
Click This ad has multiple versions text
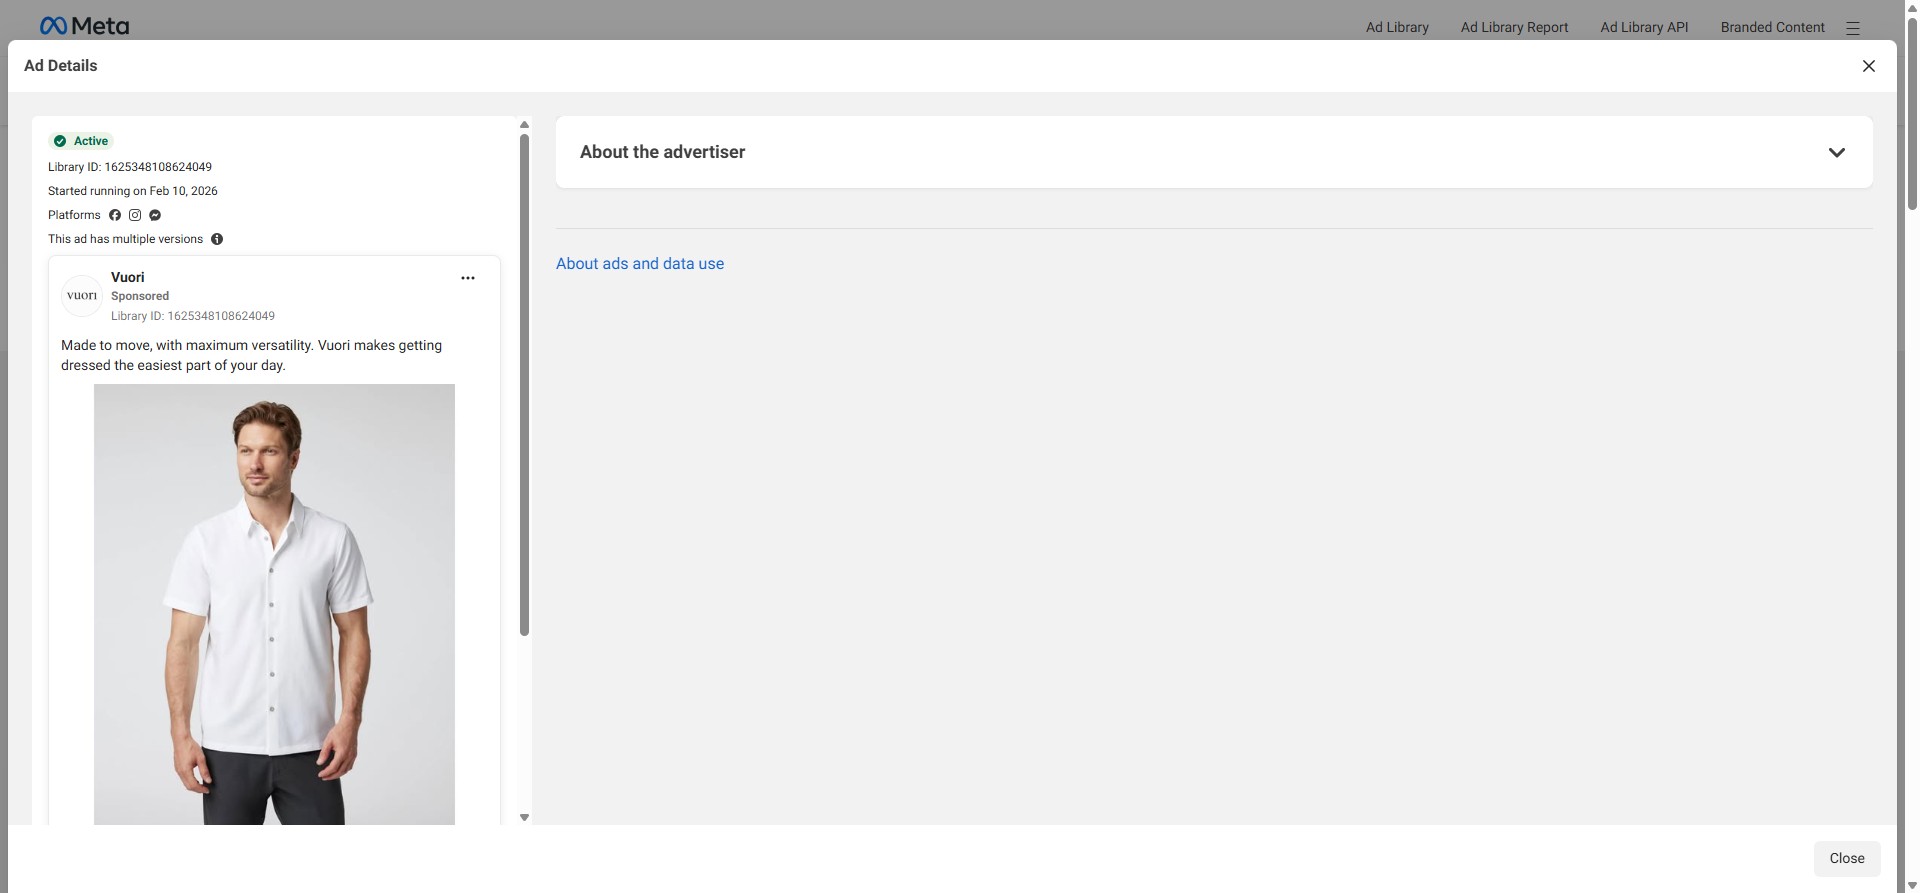(125, 239)
